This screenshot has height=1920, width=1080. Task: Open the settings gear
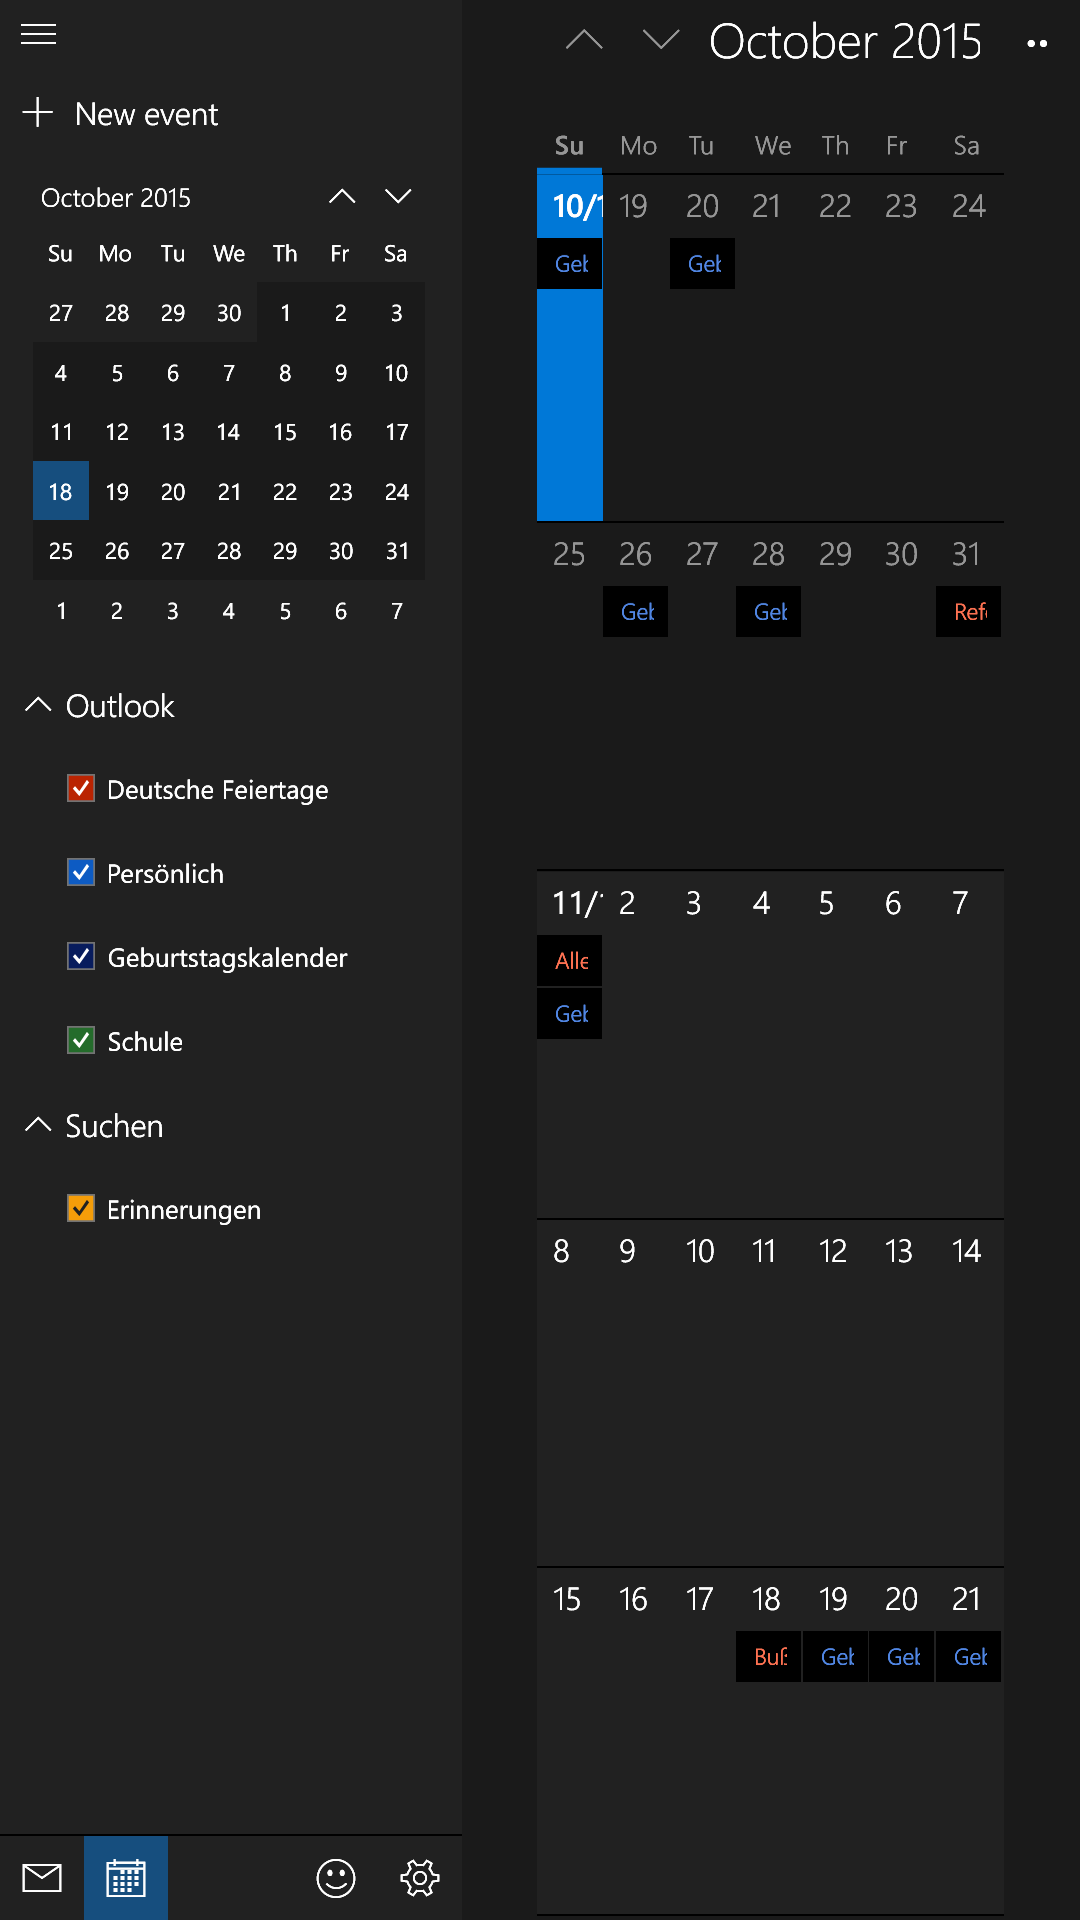[420, 1878]
